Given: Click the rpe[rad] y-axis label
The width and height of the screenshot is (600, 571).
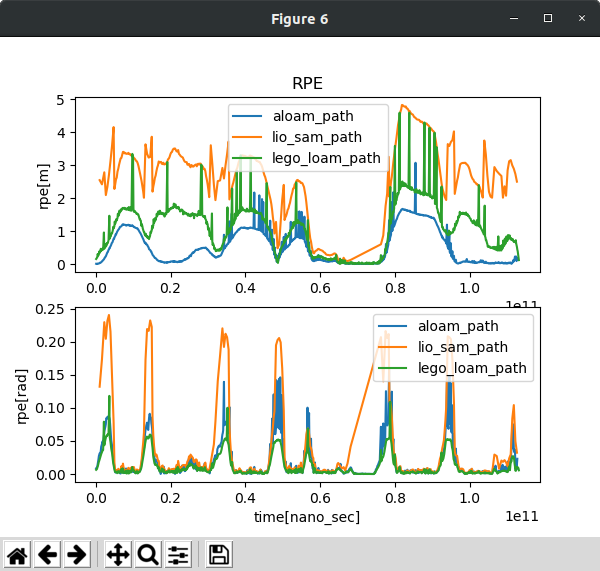Looking at the screenshot, I should (x=22, y=396).
